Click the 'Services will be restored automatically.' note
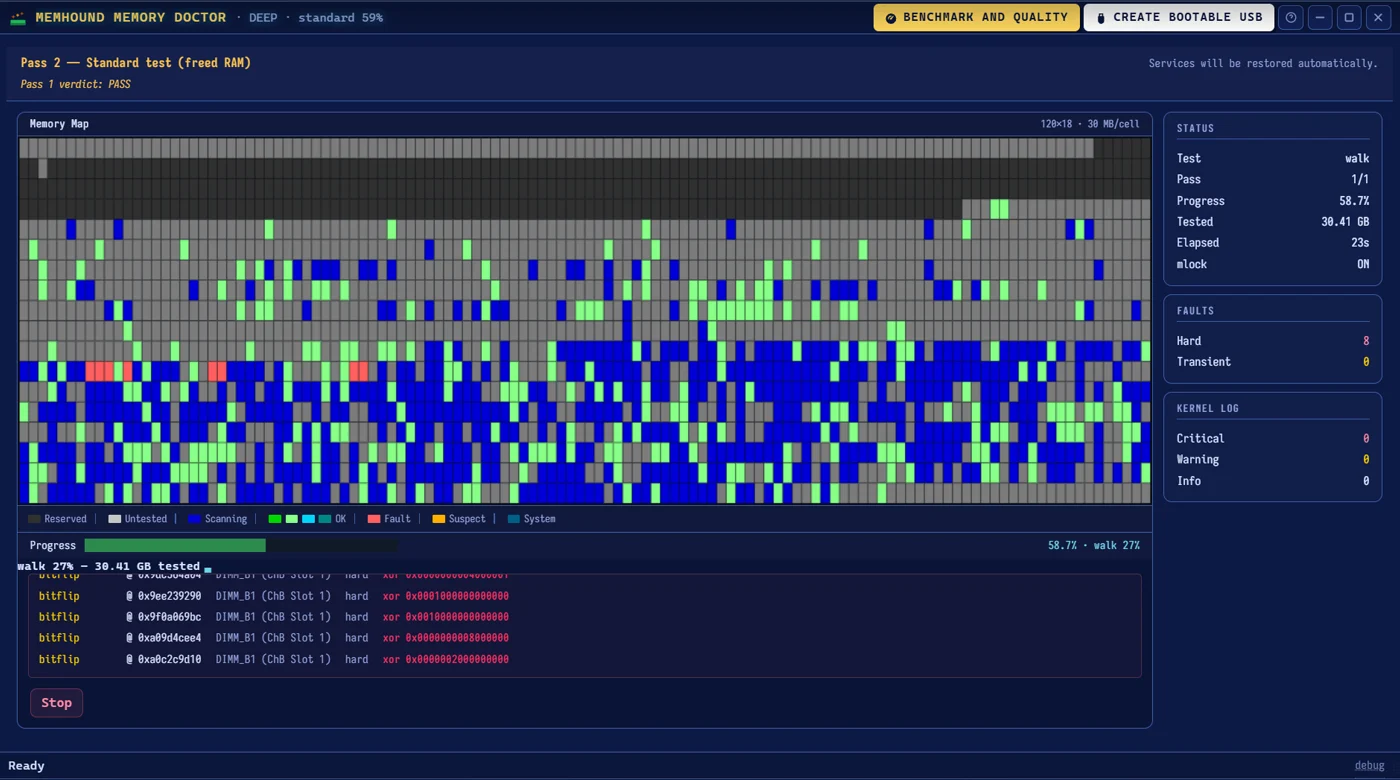This screenshot has width=1400, height=780. 1263,64
